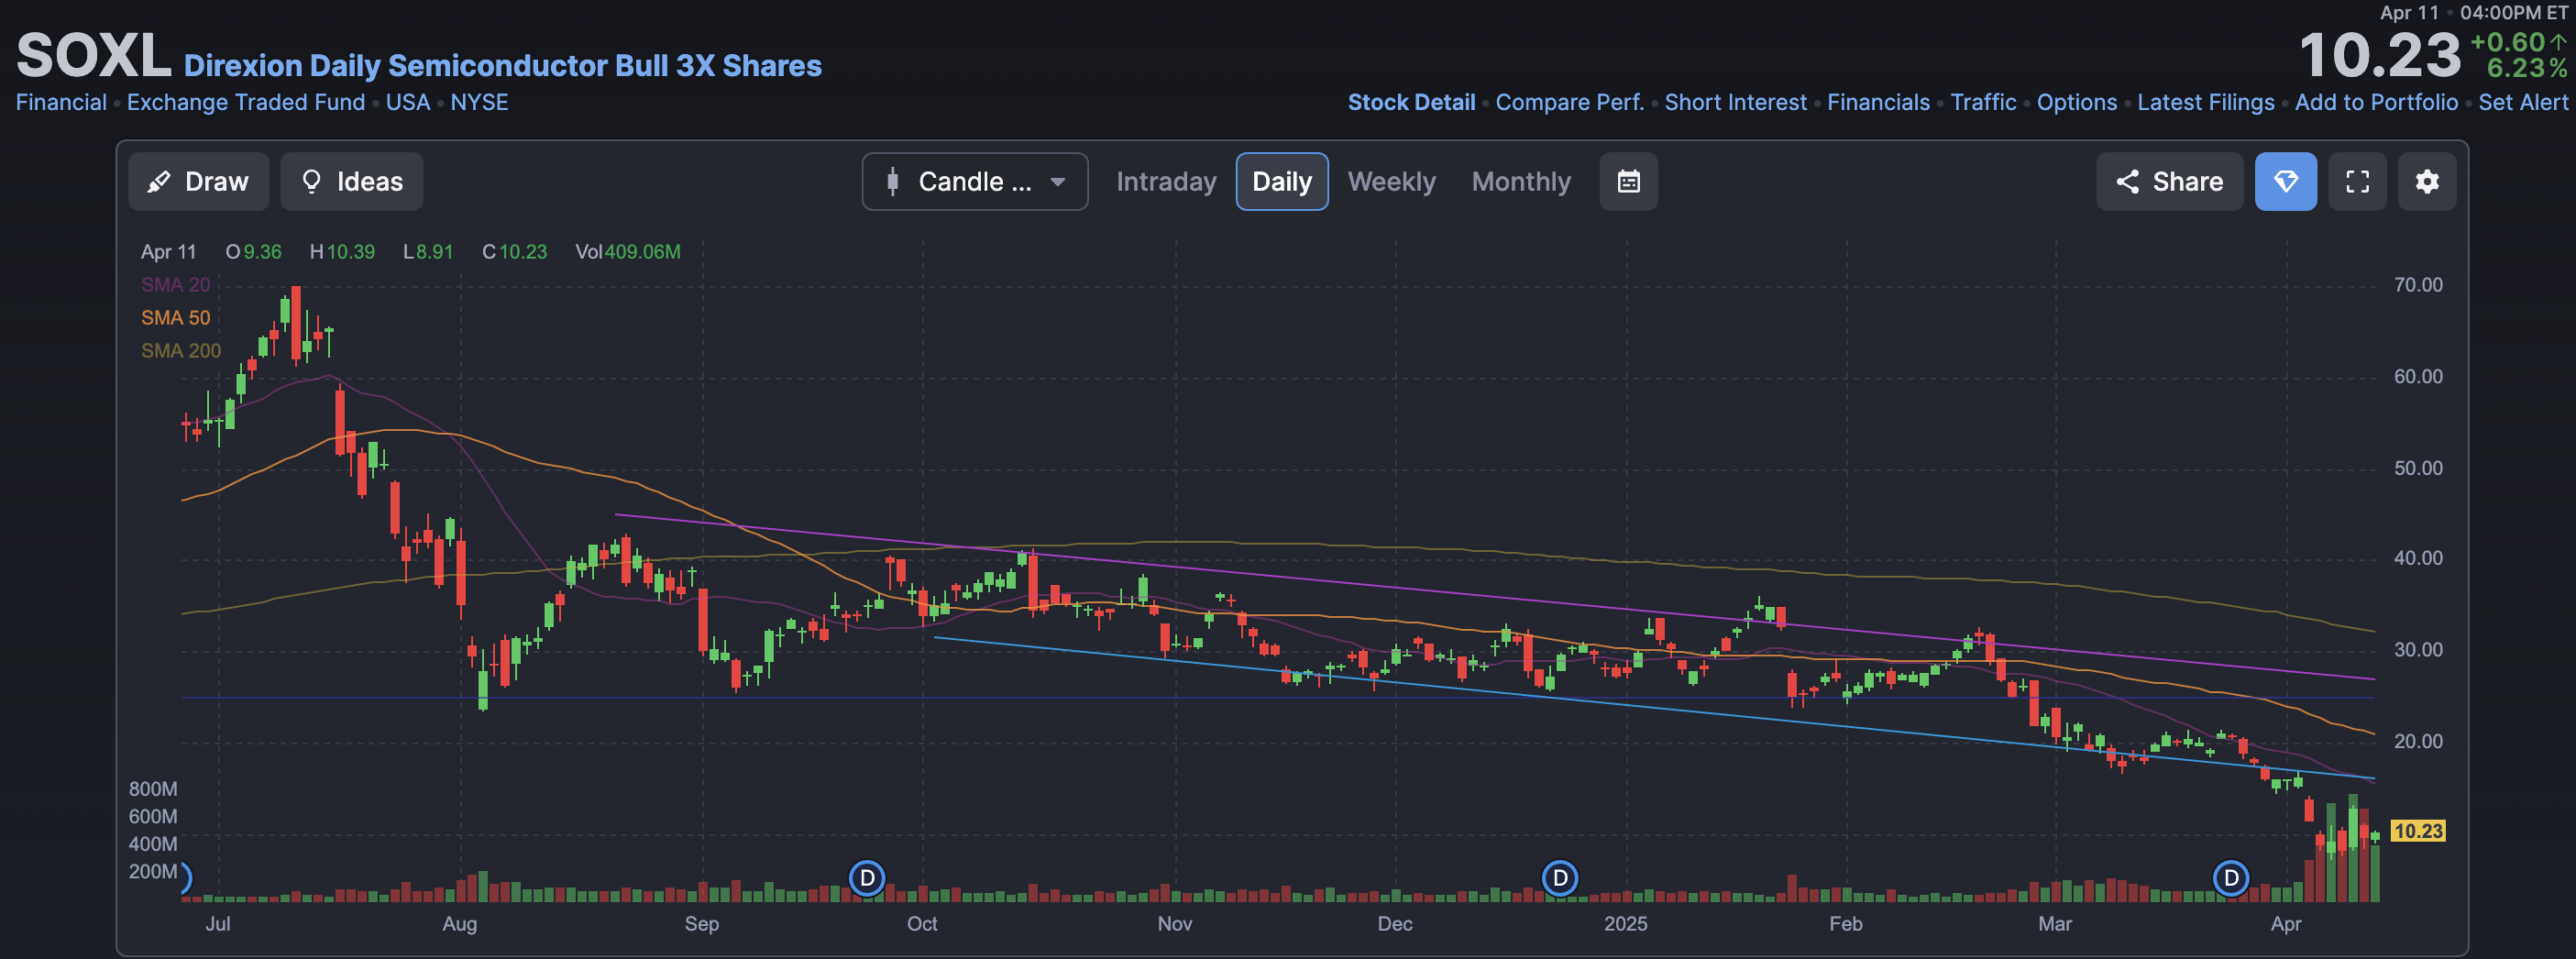Screen dimensions: 2576x959
Task: Open chart settings gear
Action: [2427, 181]
